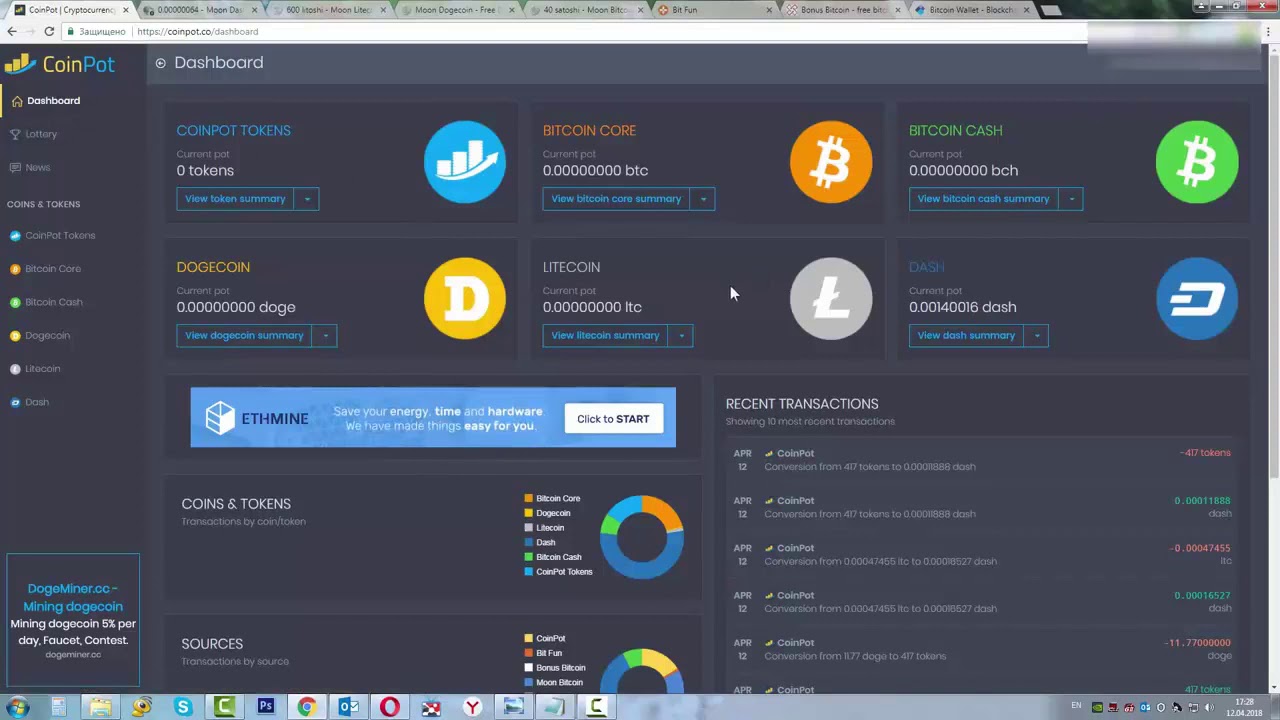The width and height of the screenshot is (1280, 720).
Task: Click the Bit Fun source legend swatch
Action: point(528,653)
